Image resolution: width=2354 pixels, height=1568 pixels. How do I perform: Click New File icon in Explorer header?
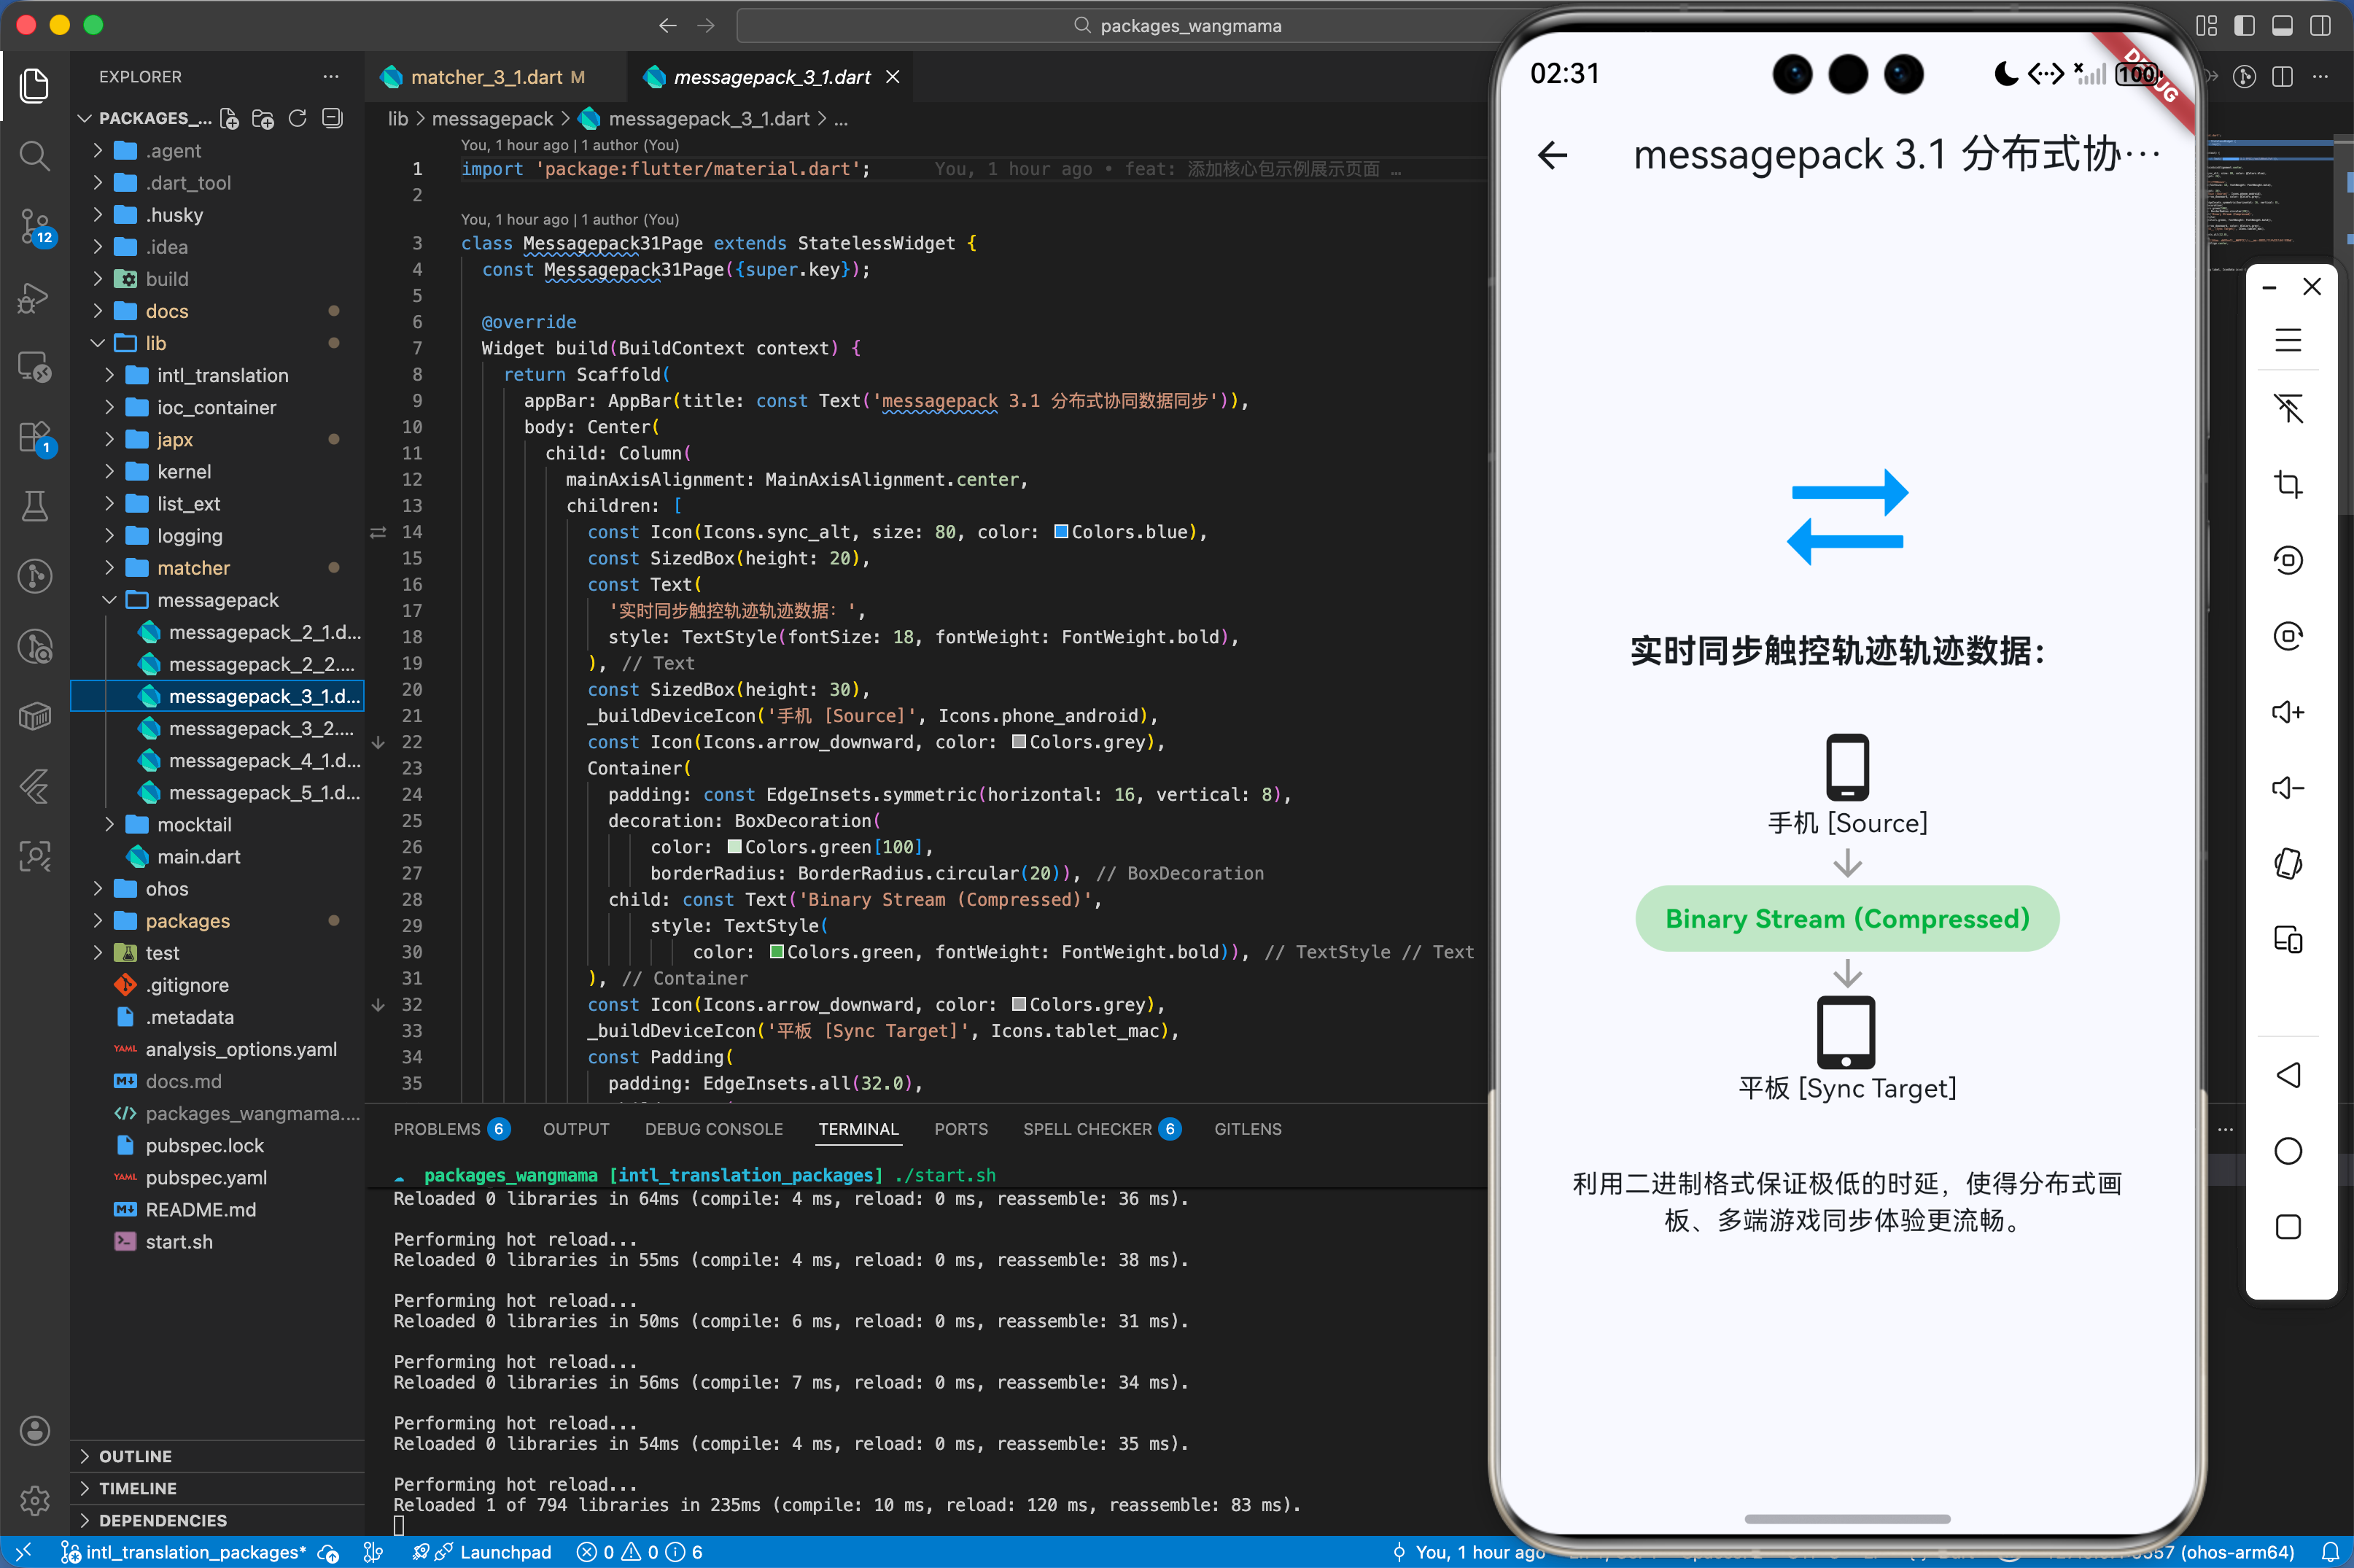tap(229, 119)
